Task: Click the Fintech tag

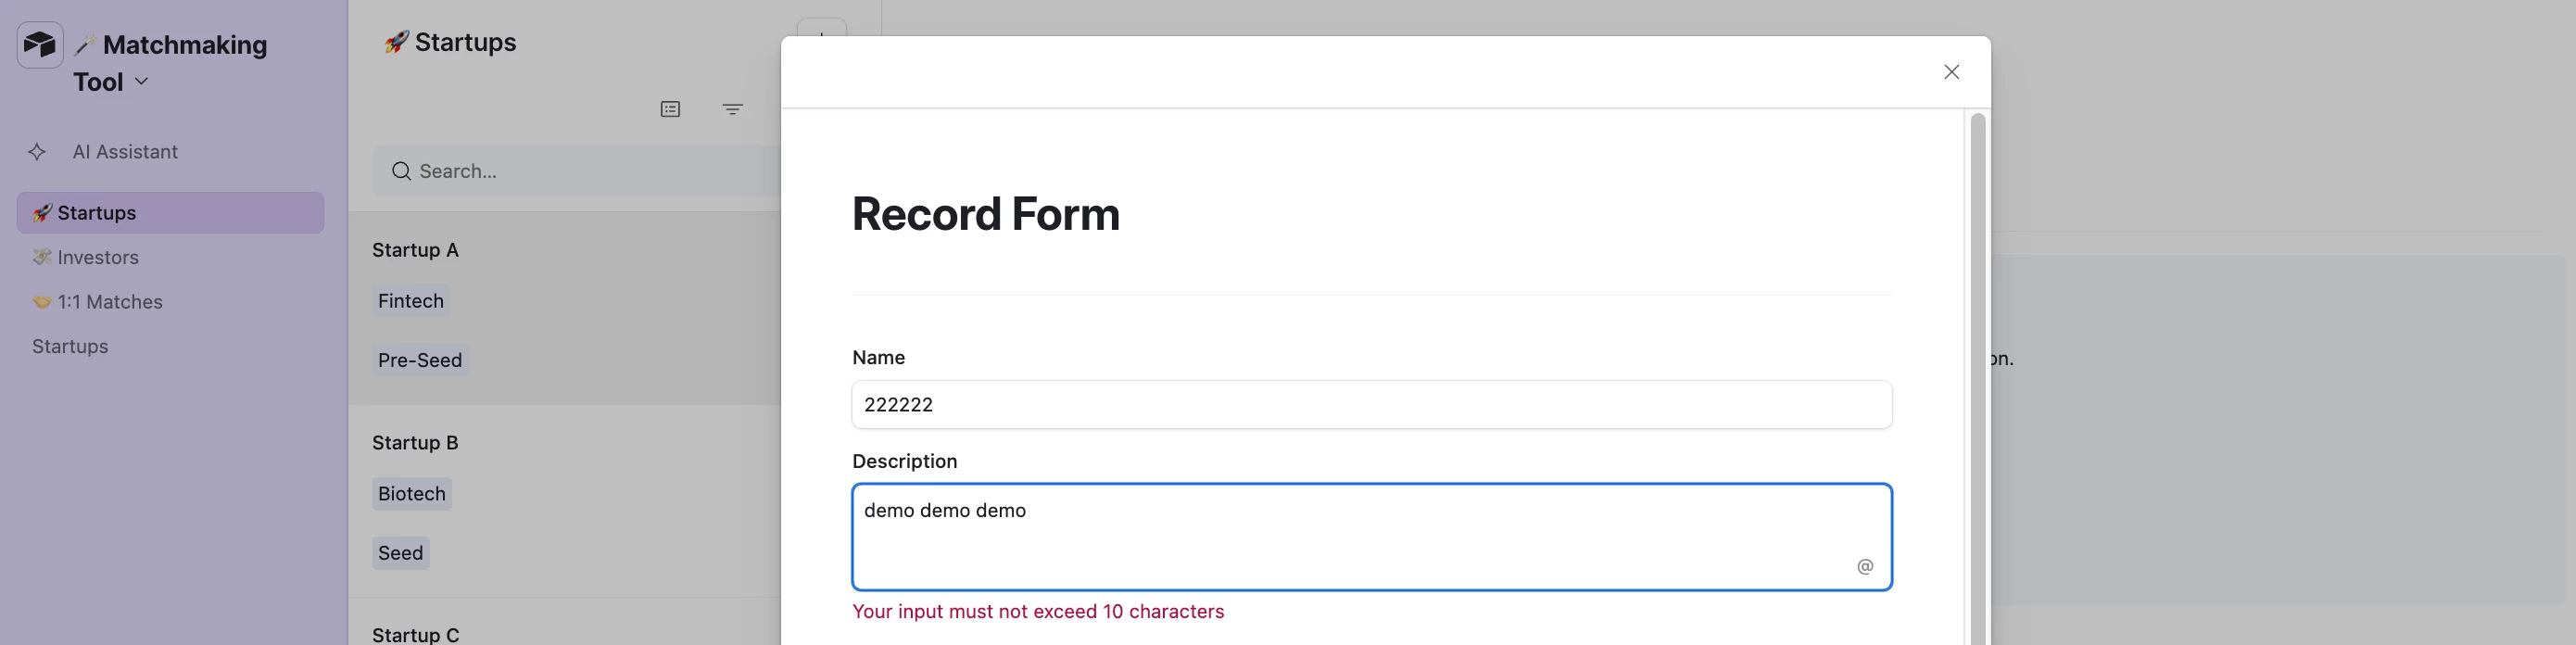Action: 411,301
